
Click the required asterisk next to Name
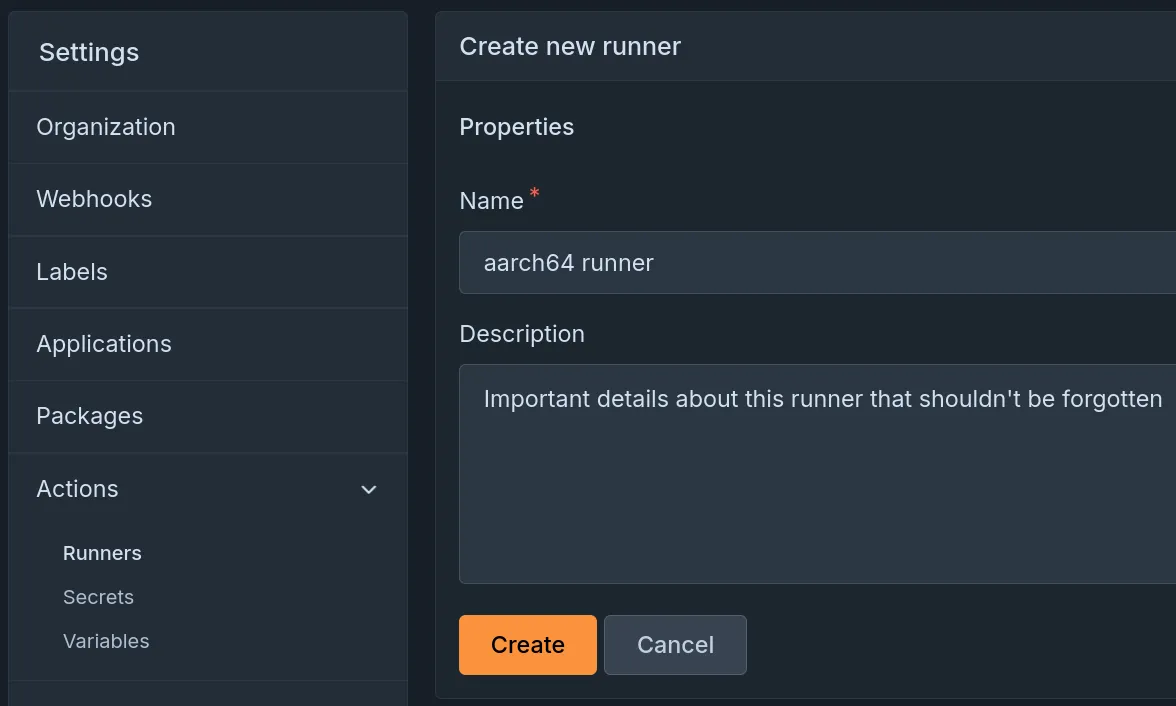coord(533,193)
